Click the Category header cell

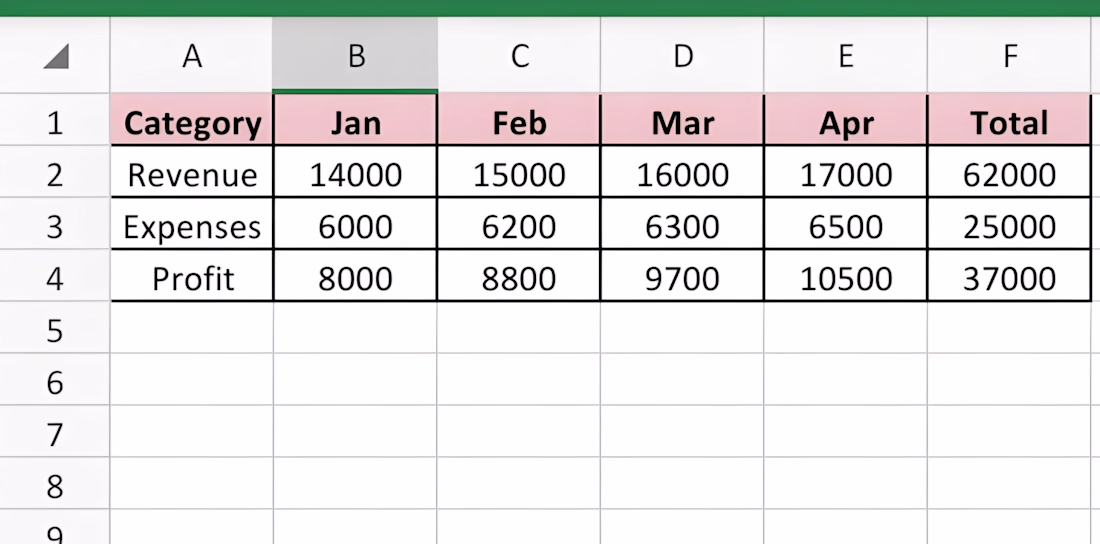192,123
